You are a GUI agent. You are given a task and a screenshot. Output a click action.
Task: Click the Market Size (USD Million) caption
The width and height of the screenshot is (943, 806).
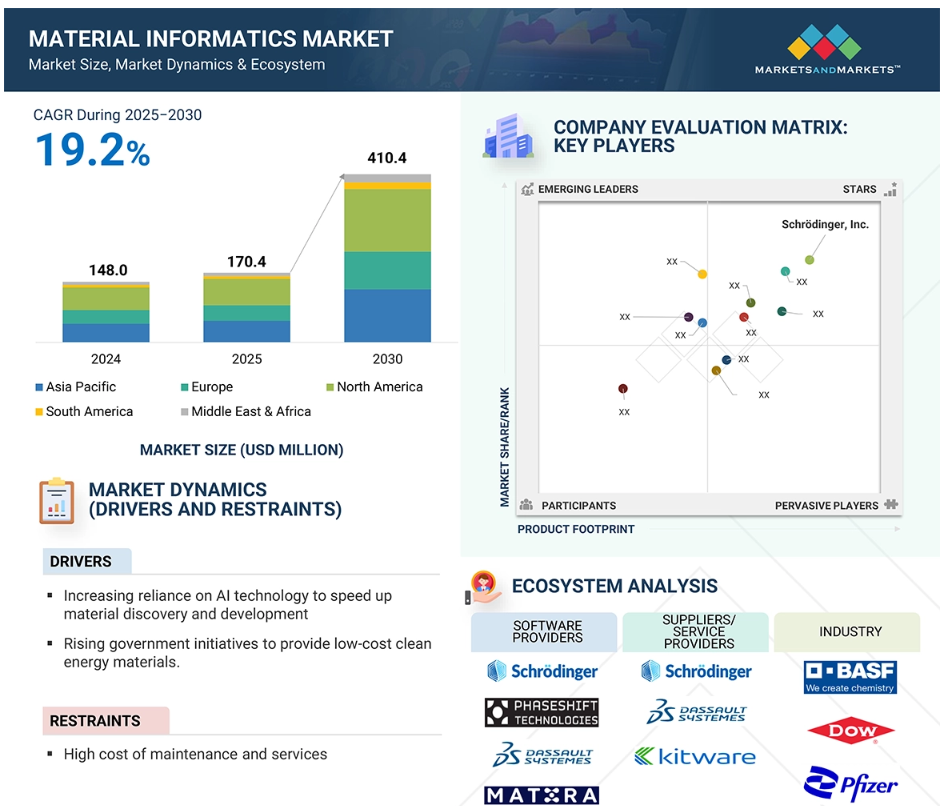[x=242, y=450]
